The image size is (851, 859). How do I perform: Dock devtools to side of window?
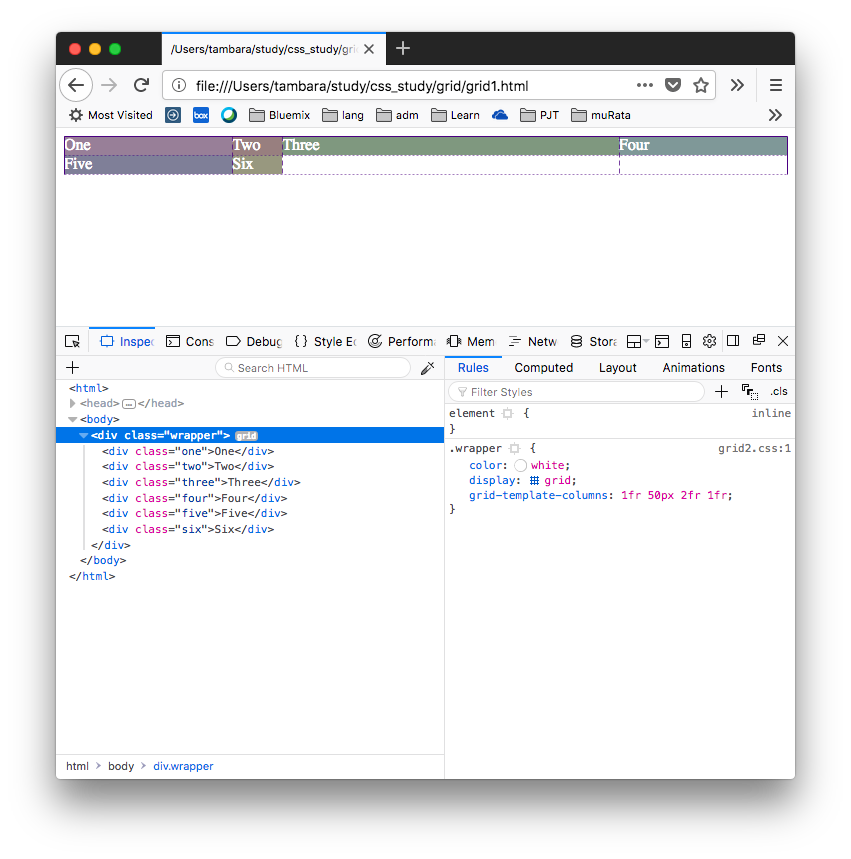point(733,341)
